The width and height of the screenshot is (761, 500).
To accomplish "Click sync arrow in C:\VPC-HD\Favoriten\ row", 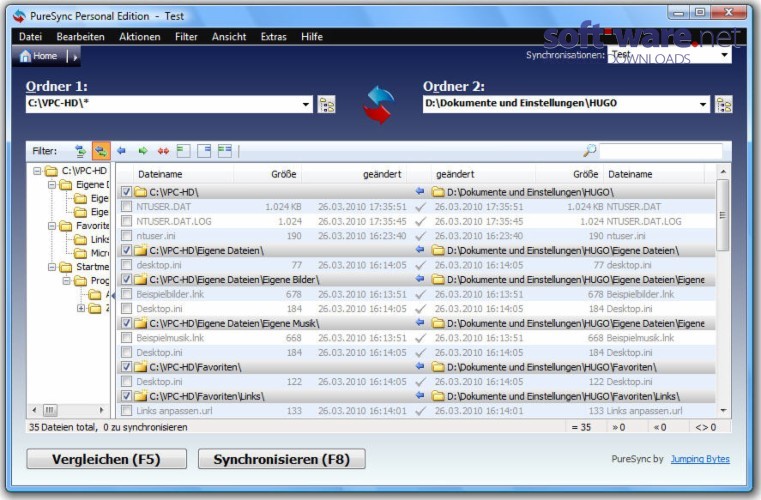I will pos(420,367).
